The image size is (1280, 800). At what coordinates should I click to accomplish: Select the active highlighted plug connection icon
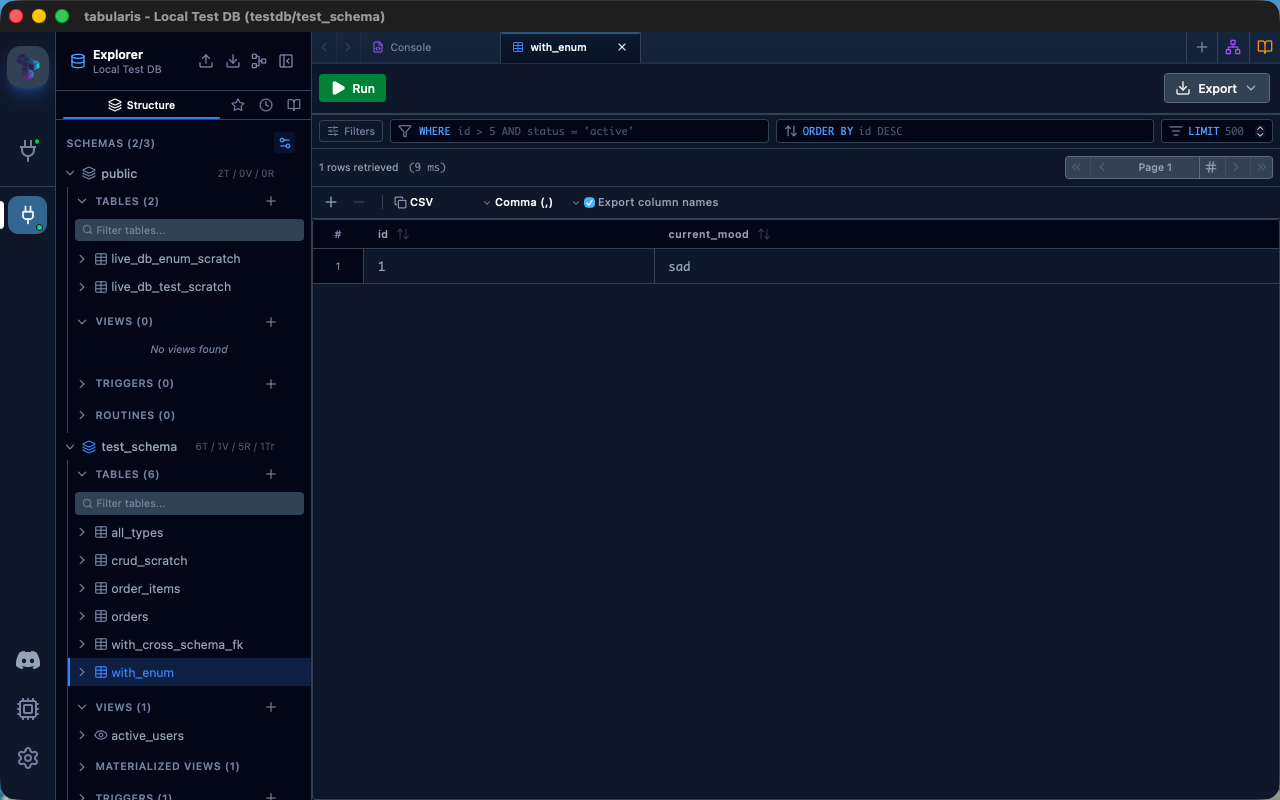click(28, 214)
